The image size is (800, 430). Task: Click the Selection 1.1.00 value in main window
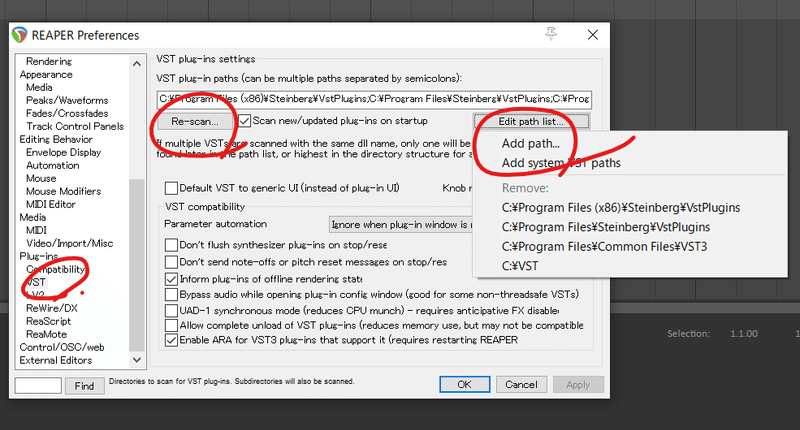pyautogui.click(x=743, y=334)
